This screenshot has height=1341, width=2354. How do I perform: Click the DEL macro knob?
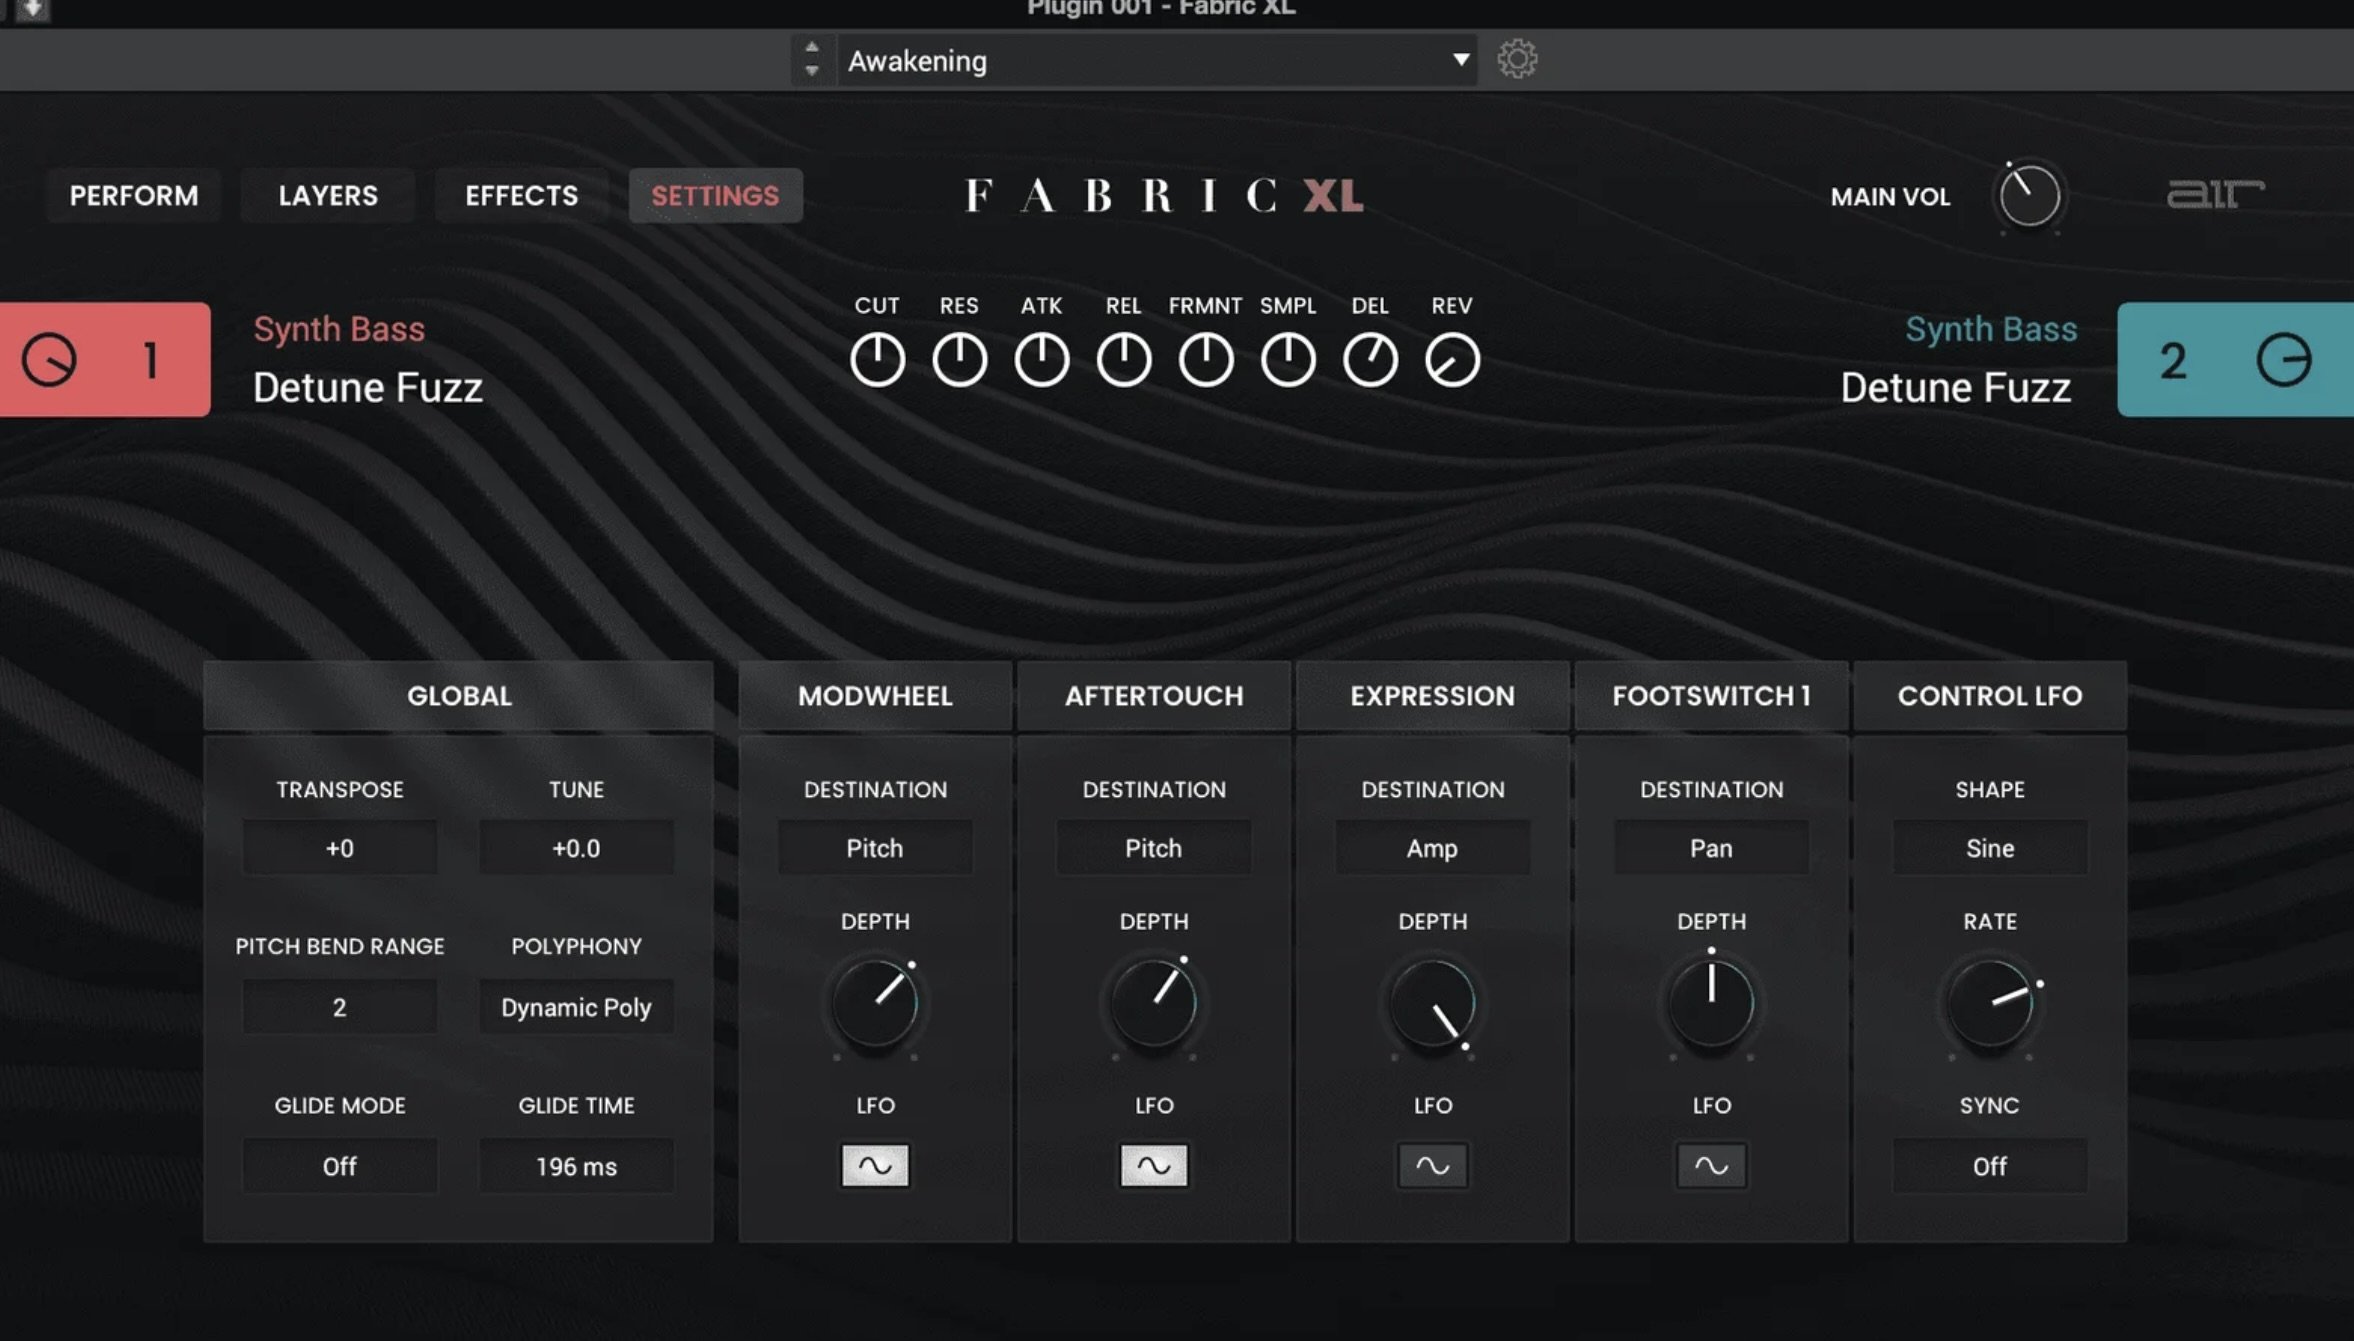pos(1370,359)
